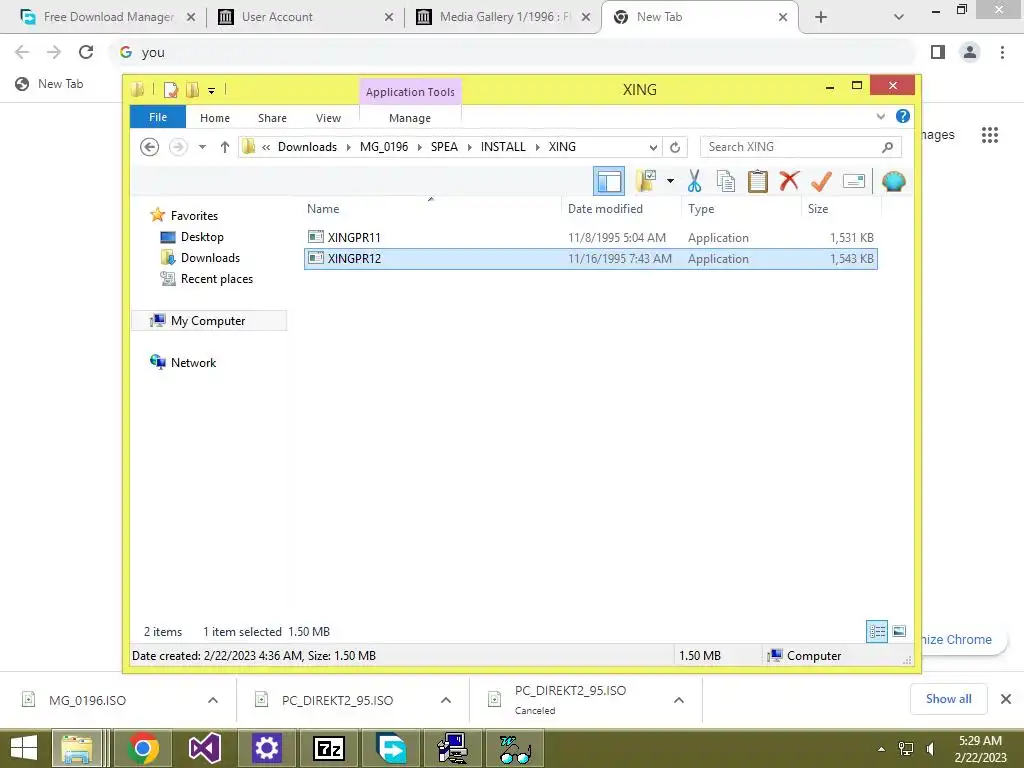Show hidden breadcrumb path with double chevron

pos(266,147)
